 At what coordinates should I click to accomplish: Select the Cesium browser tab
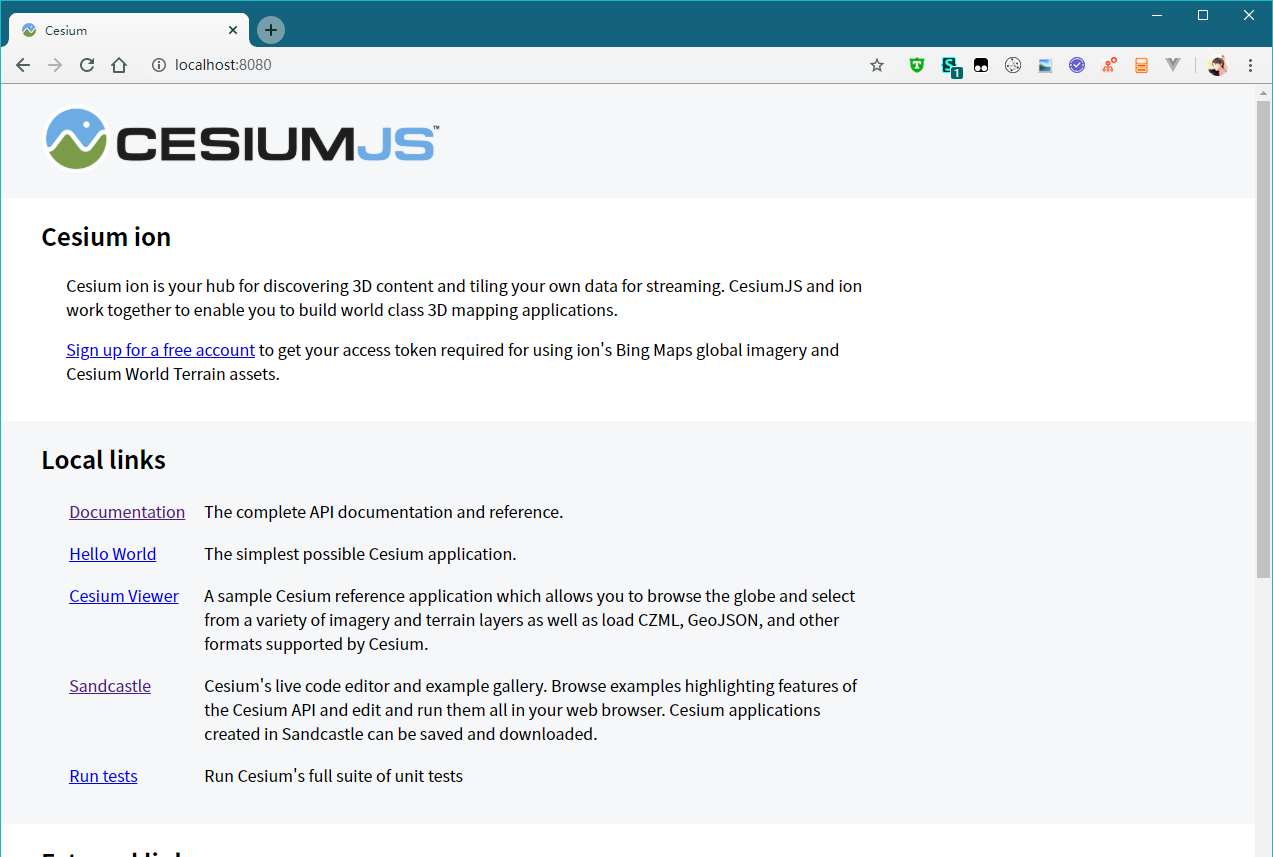pos(129,31)
